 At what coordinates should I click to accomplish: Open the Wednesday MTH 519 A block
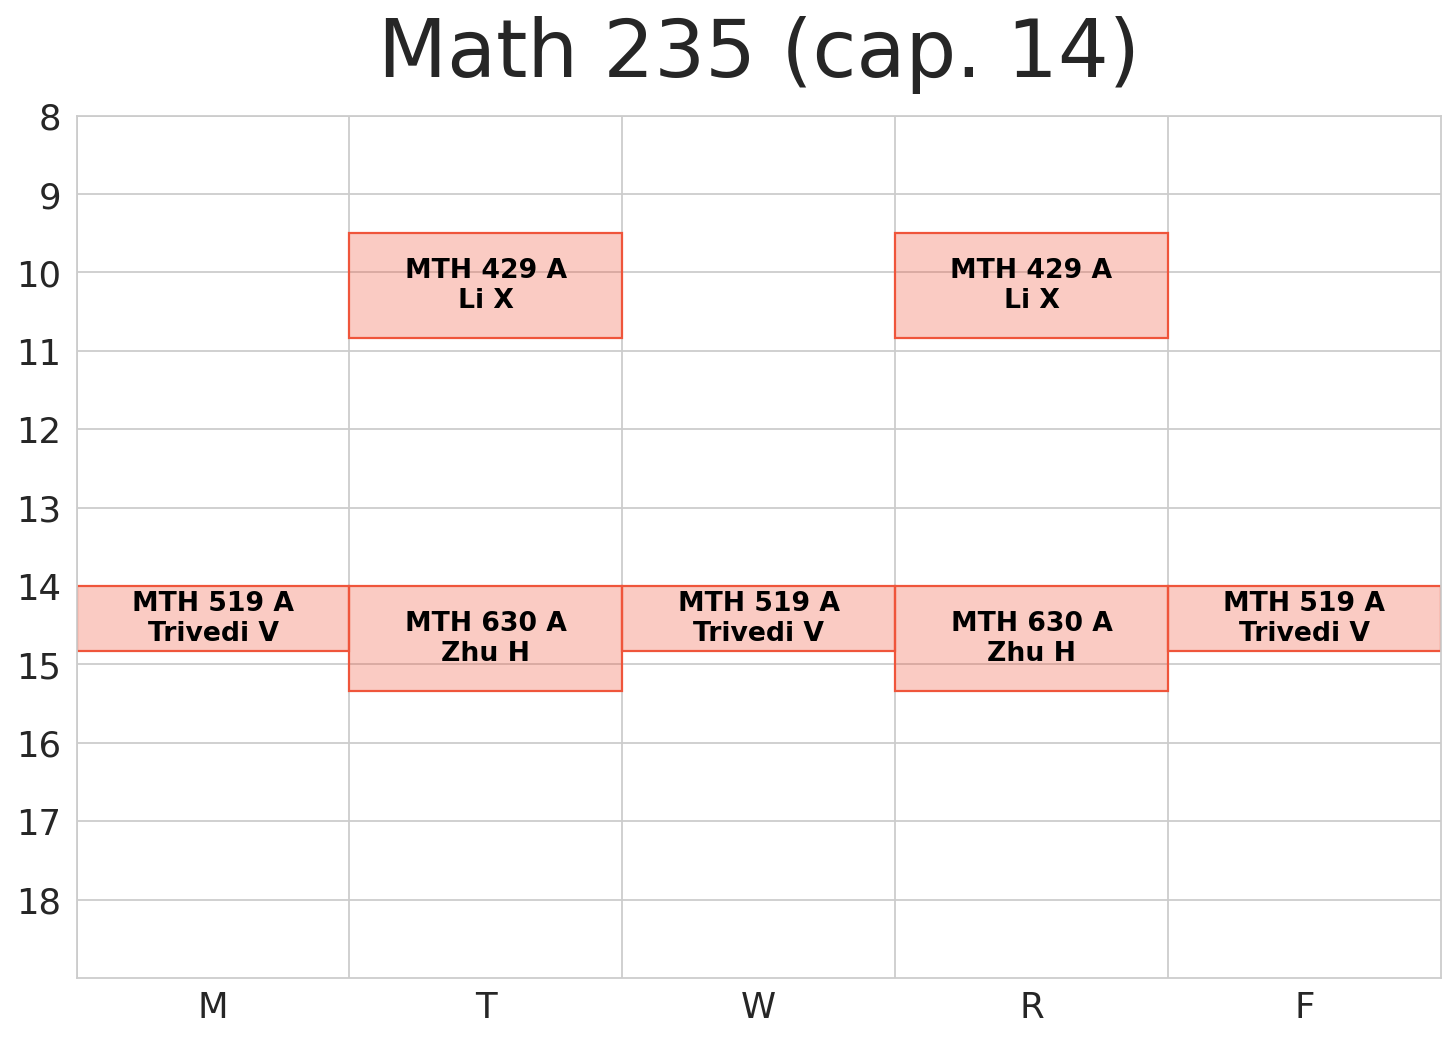click(x=758, y=618)
